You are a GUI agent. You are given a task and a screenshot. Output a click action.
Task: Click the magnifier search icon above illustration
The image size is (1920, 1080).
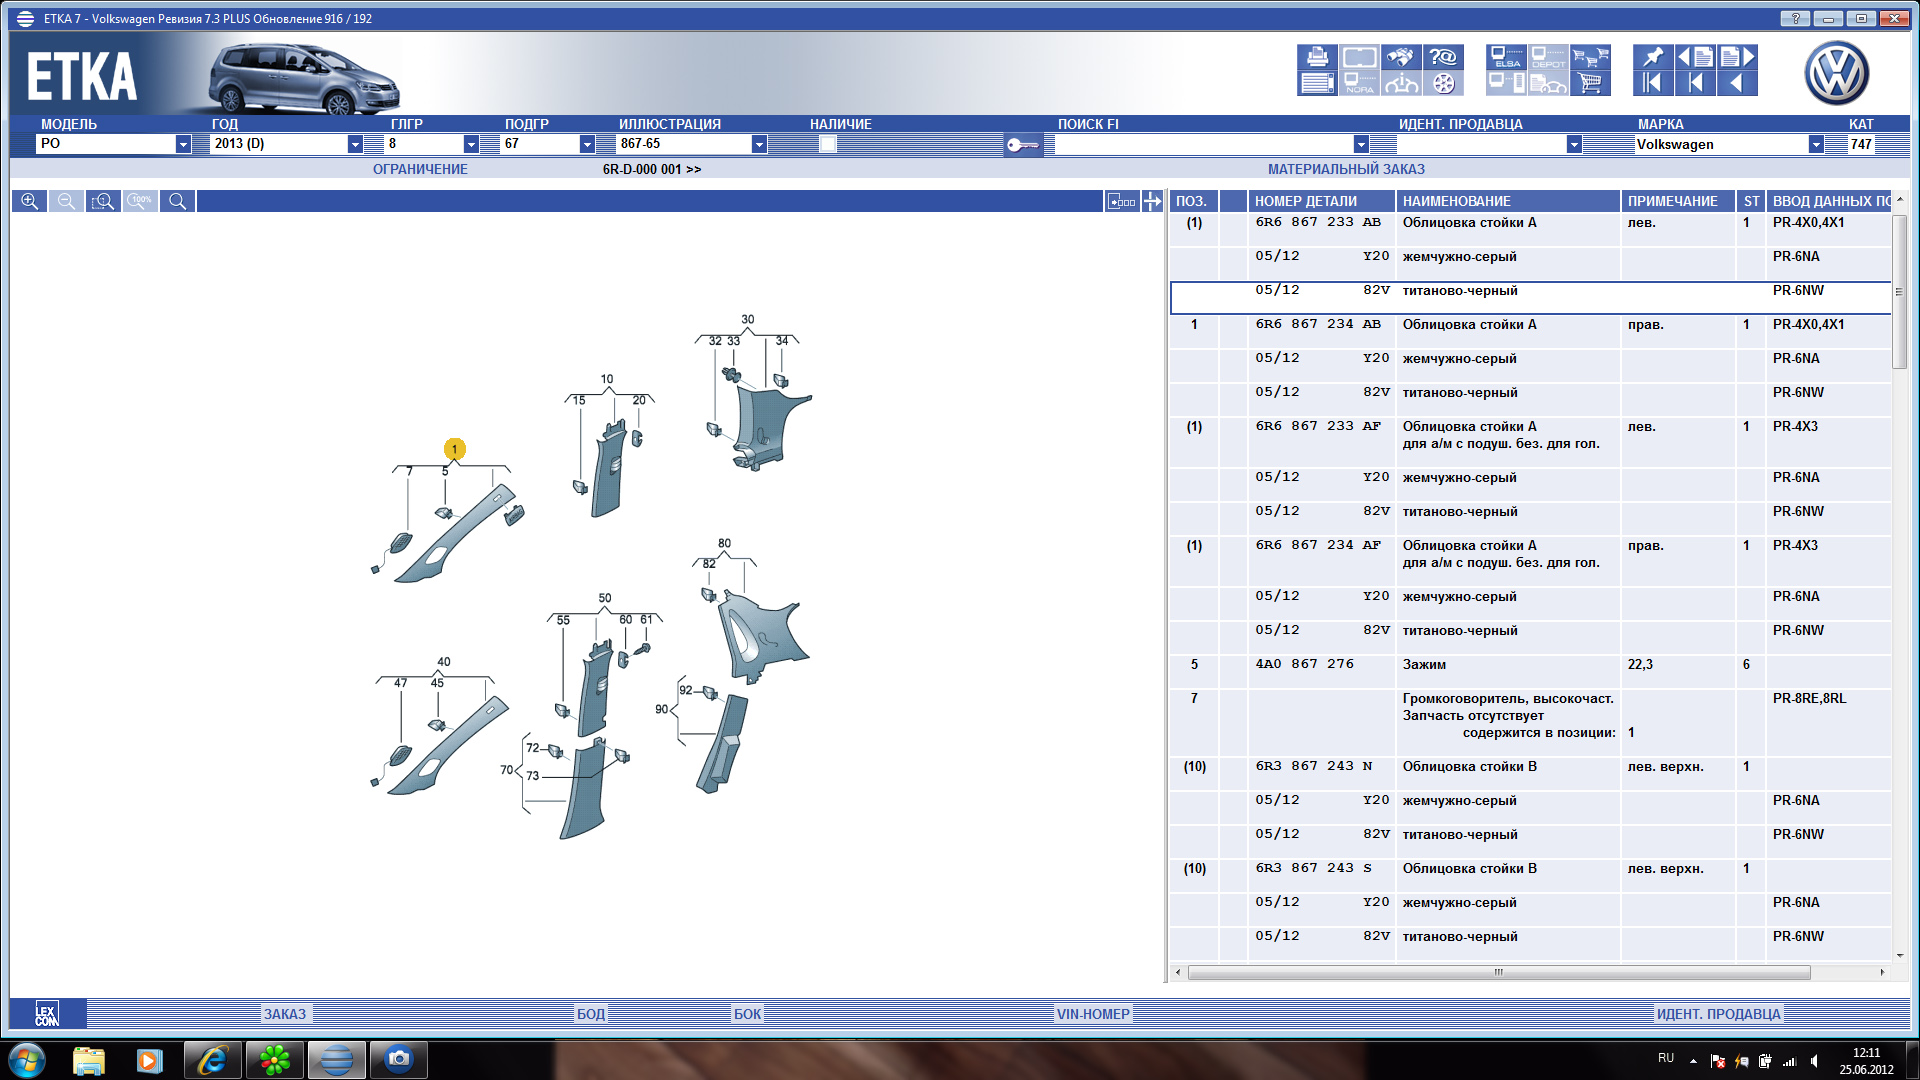[178, 202]
